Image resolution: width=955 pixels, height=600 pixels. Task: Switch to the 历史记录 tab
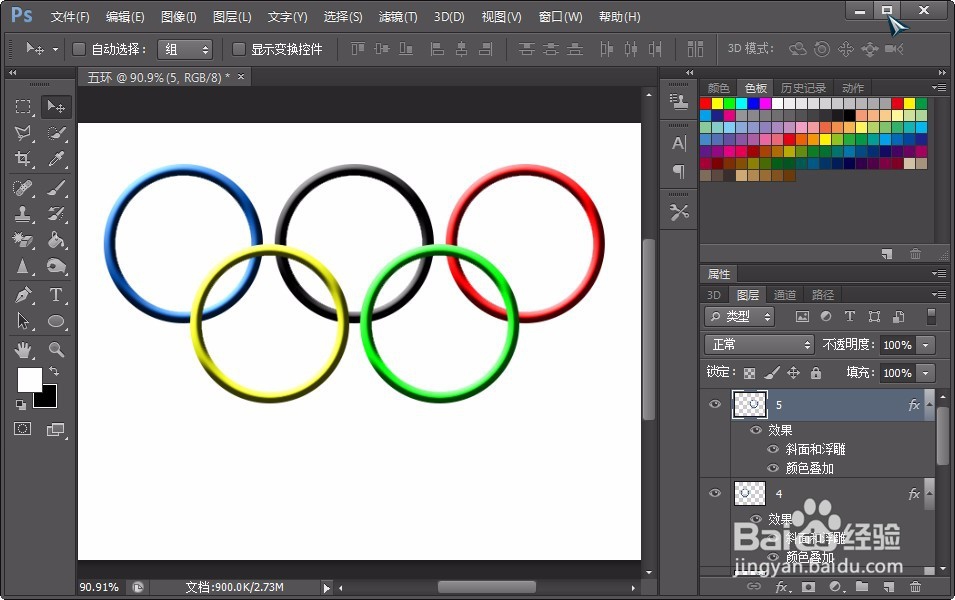[803, 88]
